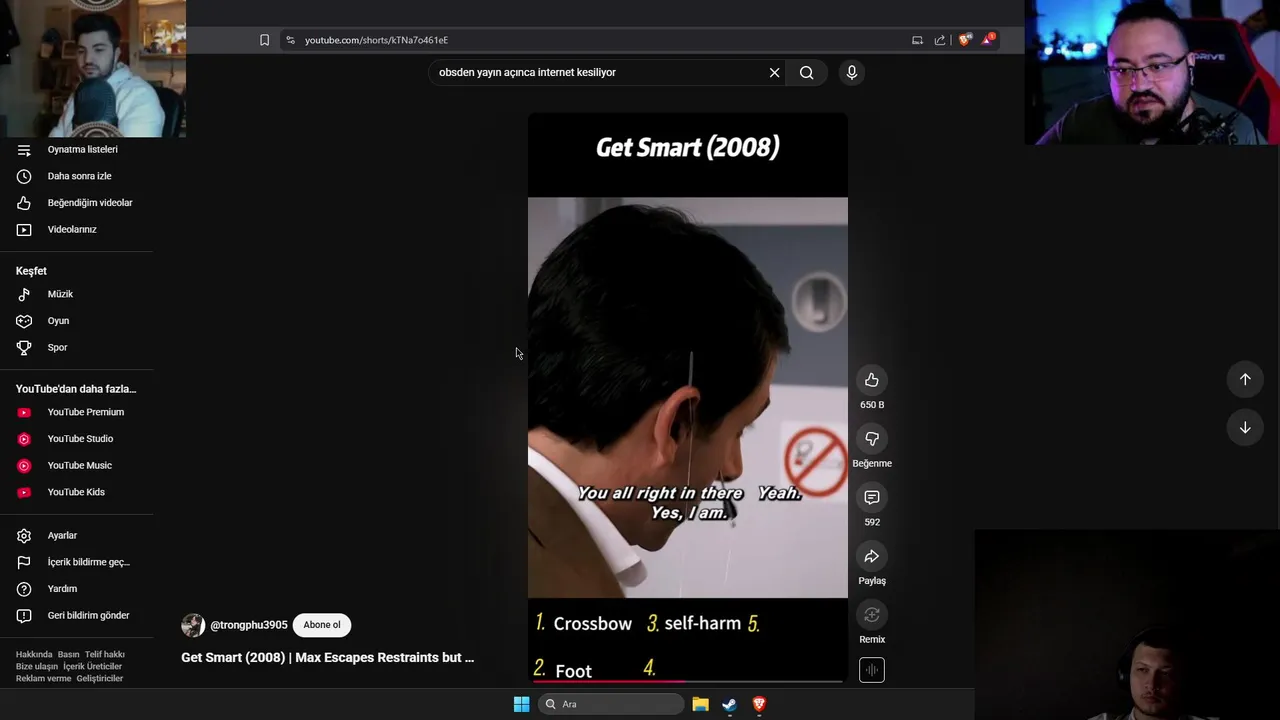Screen dimensions: 1280x720
Task: Click the Get Smart (2008) video title
Action: click(328, 658)
